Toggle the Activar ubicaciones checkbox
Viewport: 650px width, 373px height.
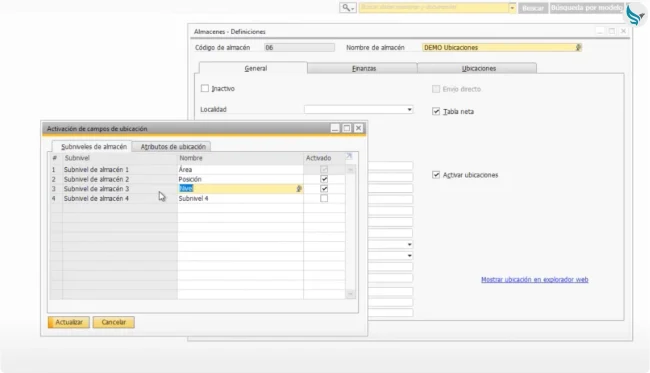click(436, 174)
